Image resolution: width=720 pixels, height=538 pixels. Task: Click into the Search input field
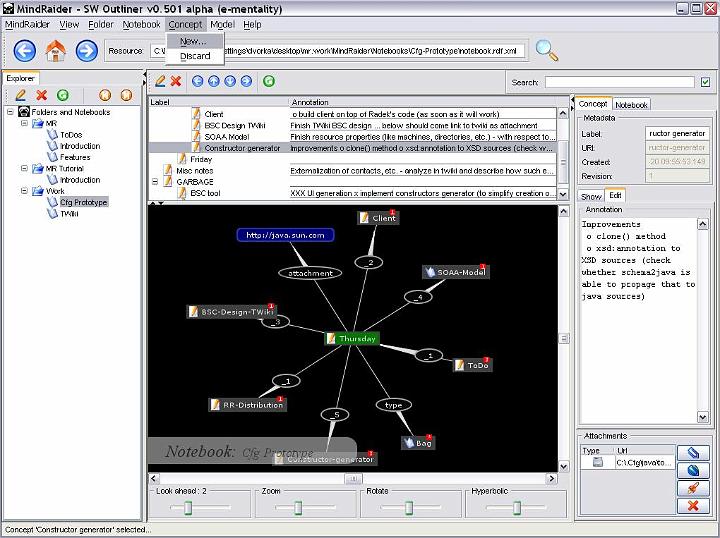(x=620, y=82)
